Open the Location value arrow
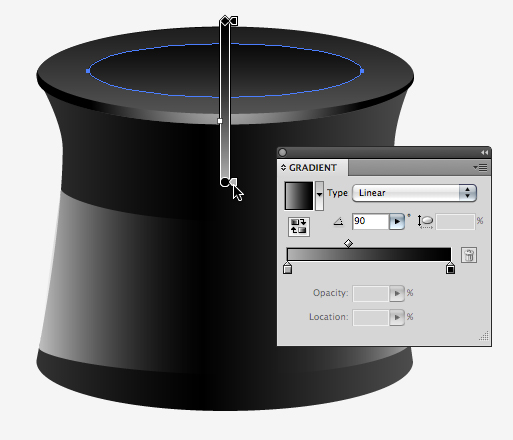Viewport: 513px width, 440px height. tap(397, 318)
